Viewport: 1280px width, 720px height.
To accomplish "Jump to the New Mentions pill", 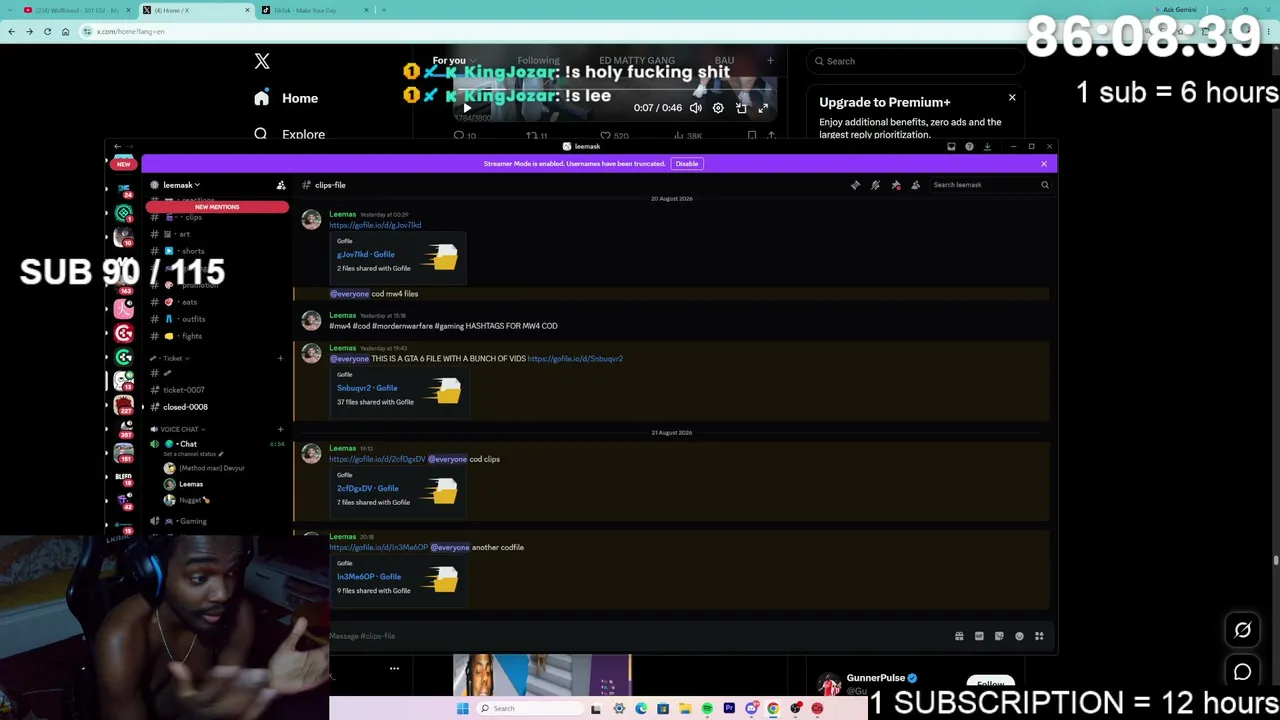I will [x=217, y=207].
